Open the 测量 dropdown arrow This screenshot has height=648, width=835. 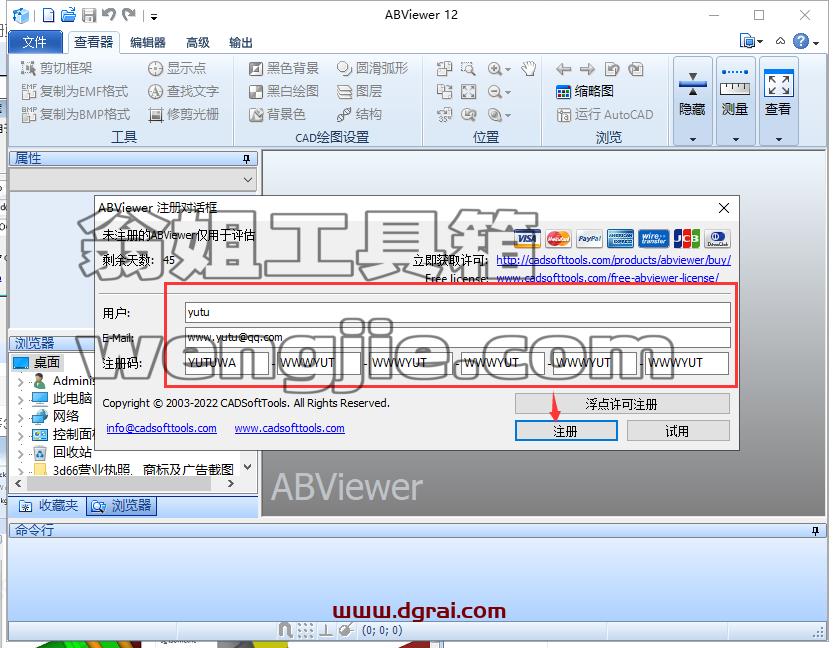[735, 139]
